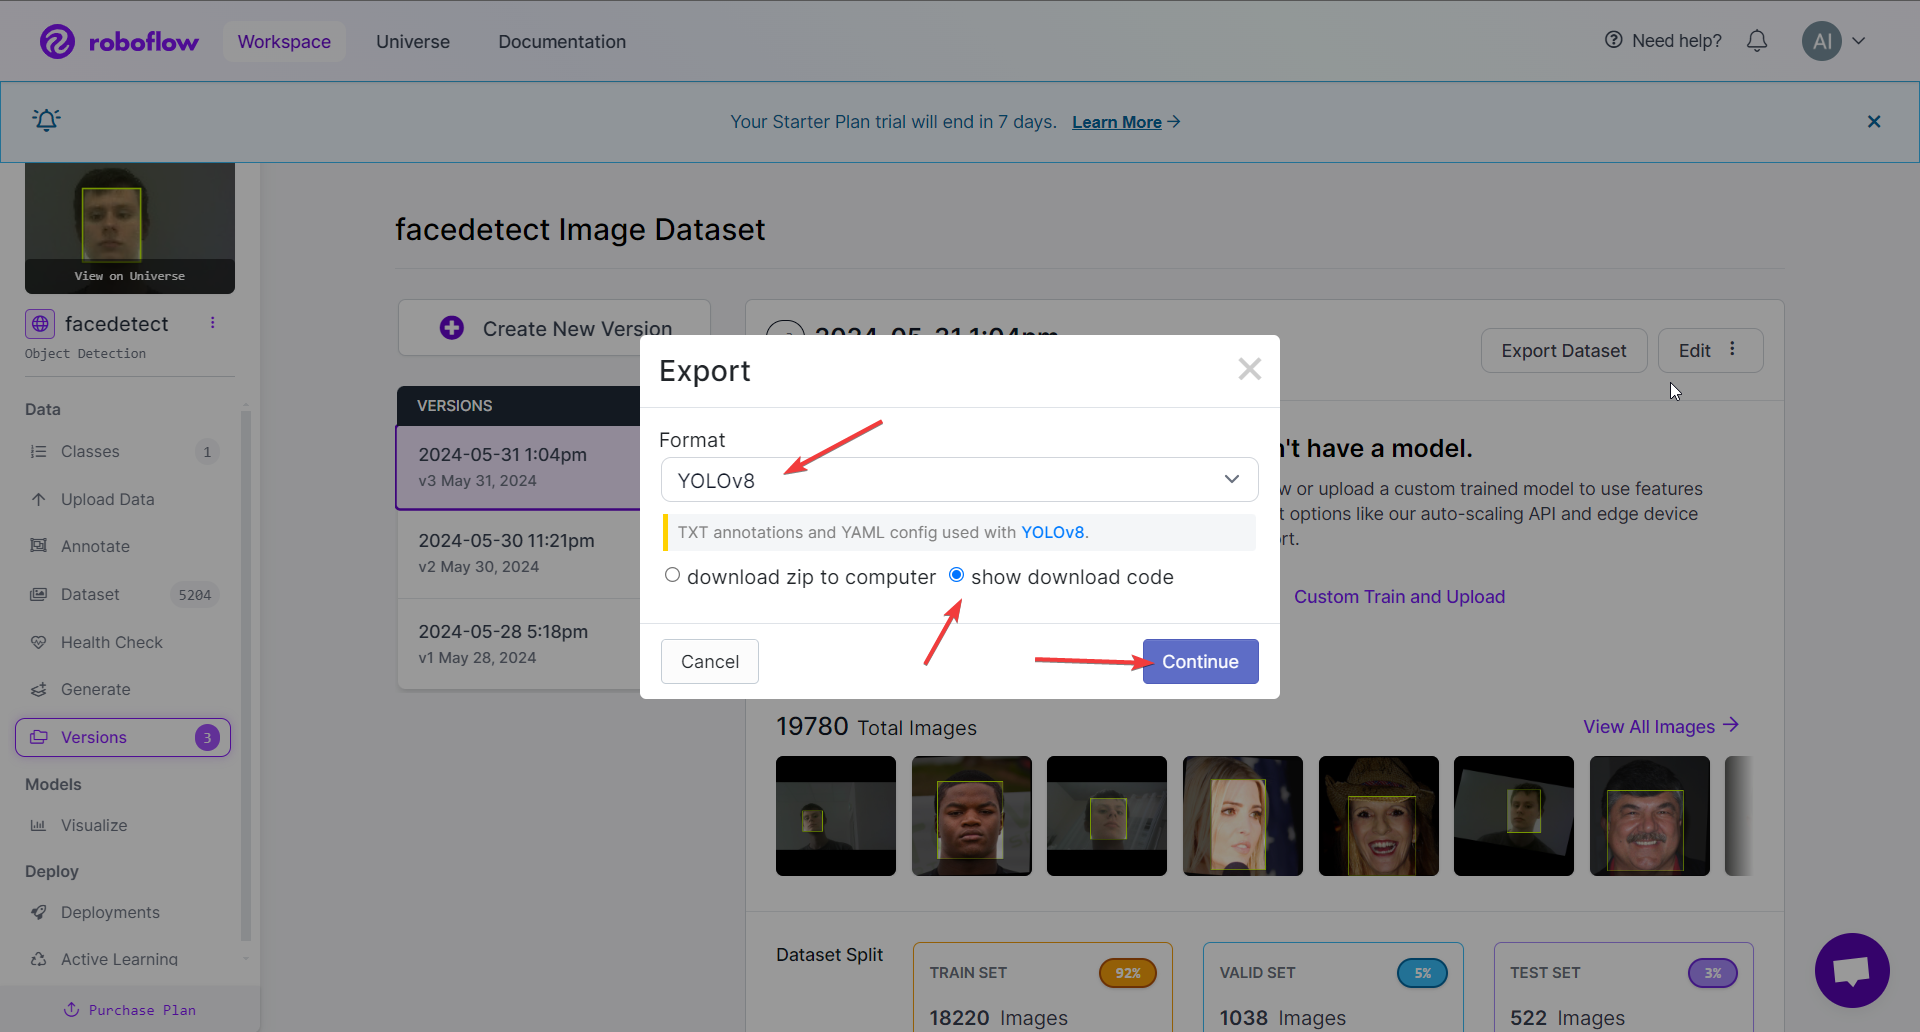Click the Health Check heart icon
The width and height of the screenshot is (1920, 1032).
point(39,642)
